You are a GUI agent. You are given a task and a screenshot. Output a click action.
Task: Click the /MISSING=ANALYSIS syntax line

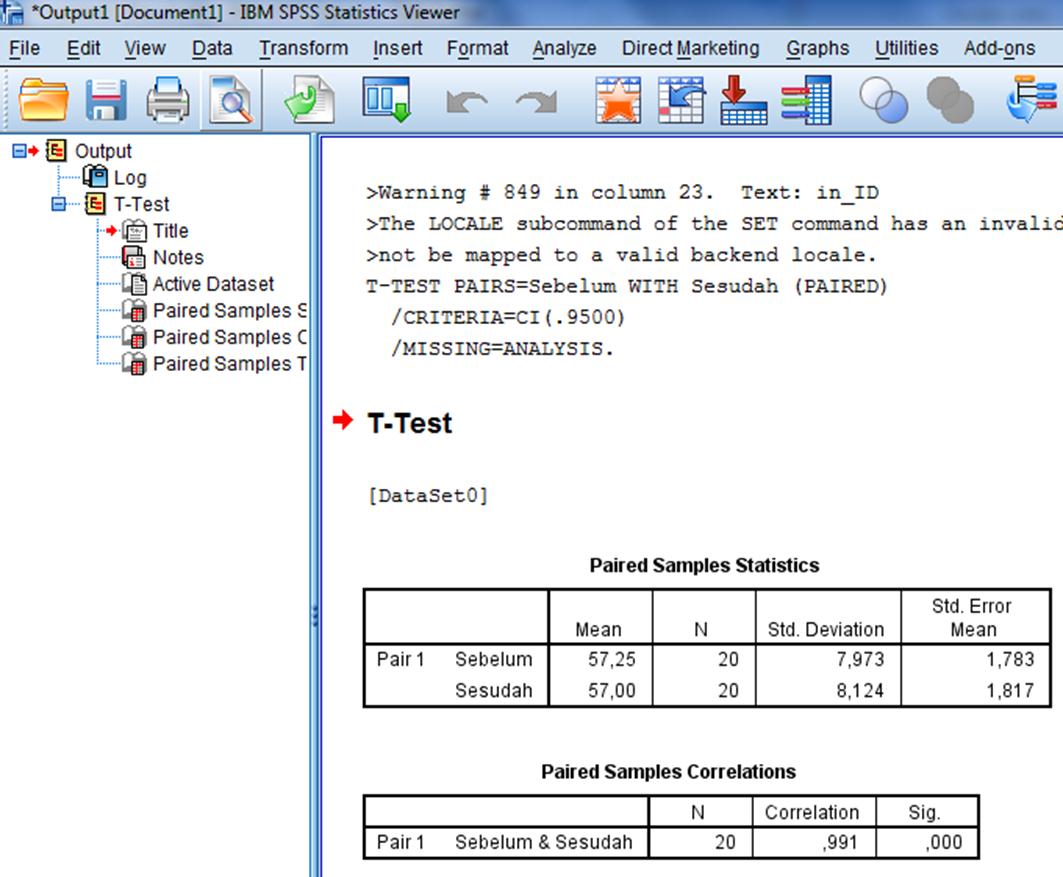click(x=502, y=348)
